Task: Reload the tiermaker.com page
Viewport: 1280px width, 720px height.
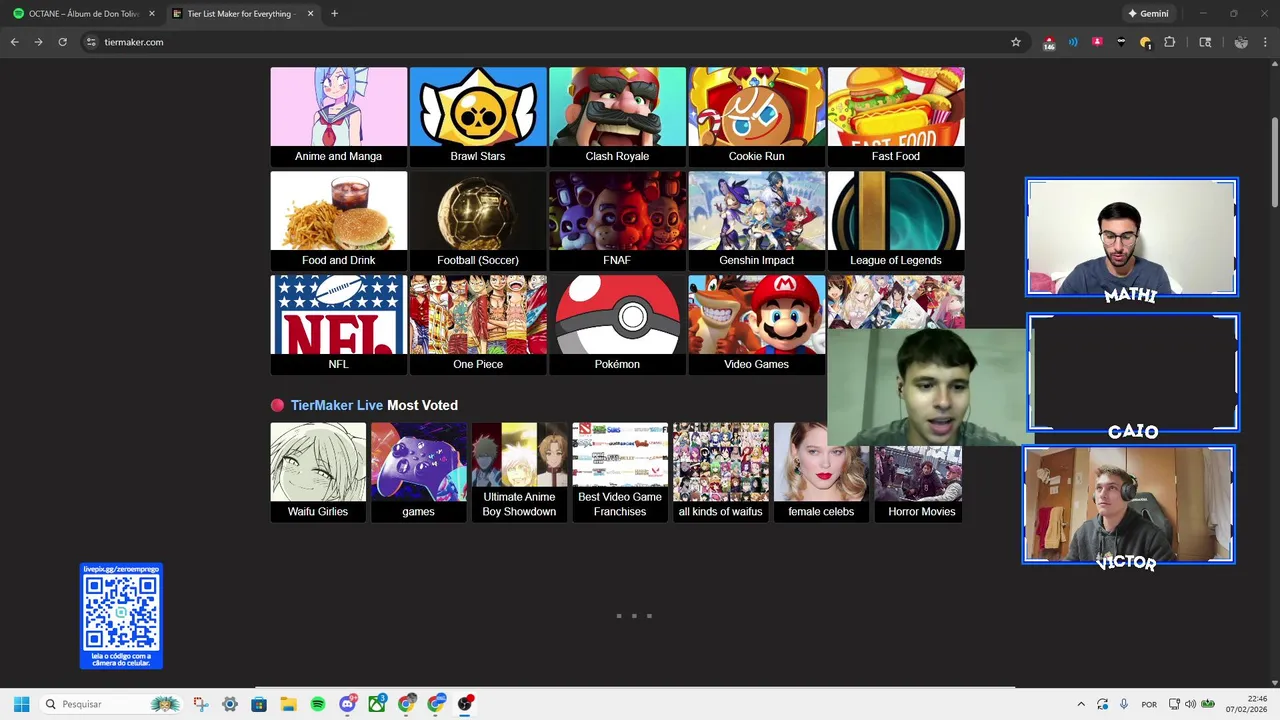Action: 62,42
